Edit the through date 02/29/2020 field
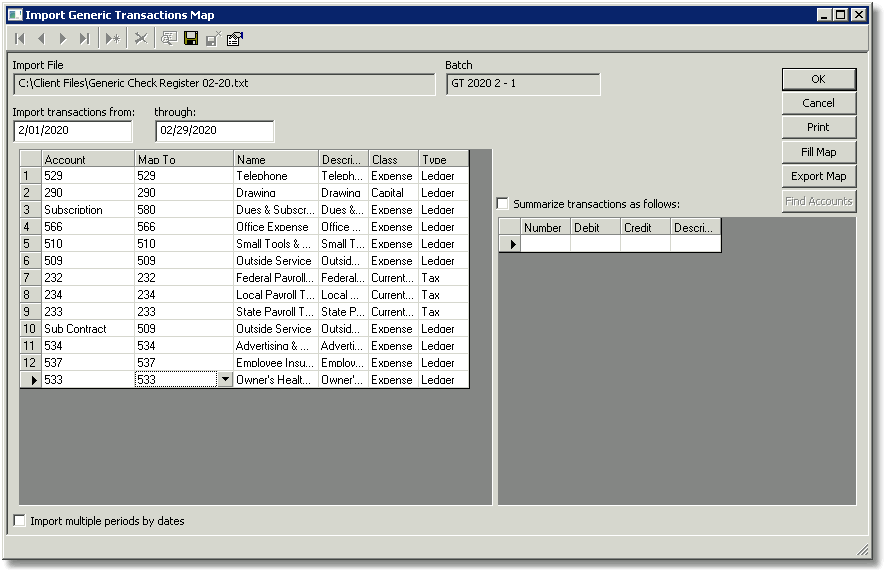887x574 pixels. tap(214, 131)
